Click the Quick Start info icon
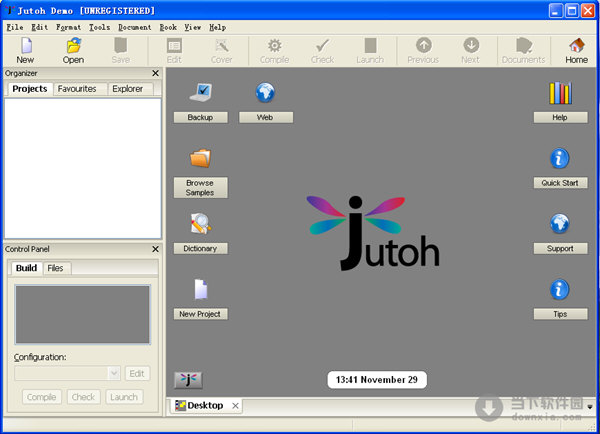Viewport: 600px width, 434px height. [560, 158]
